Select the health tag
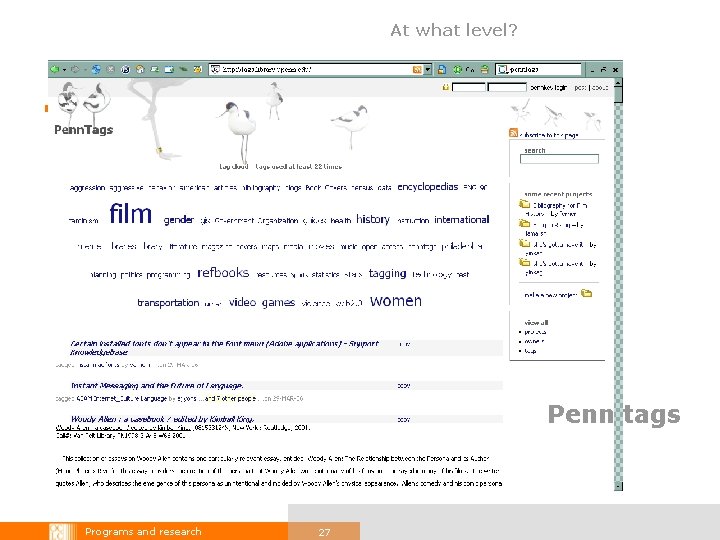Image resolution: width=720 pixels, height=540 pixels. click(341, 221)
